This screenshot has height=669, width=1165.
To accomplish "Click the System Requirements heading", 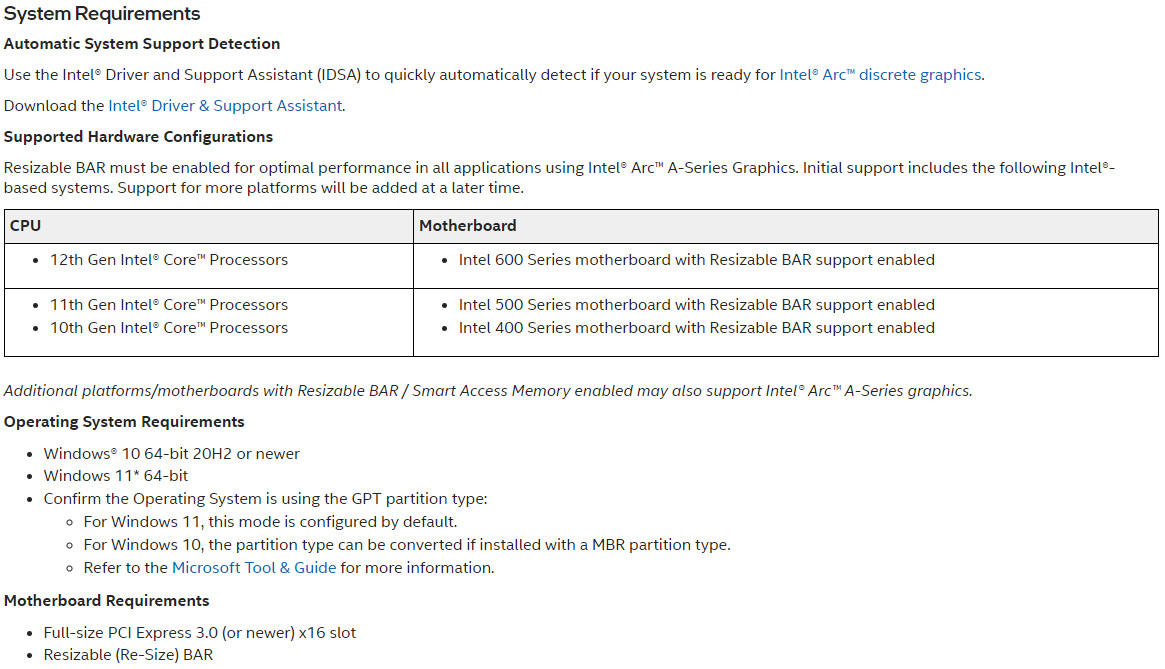I will point(102,14).
